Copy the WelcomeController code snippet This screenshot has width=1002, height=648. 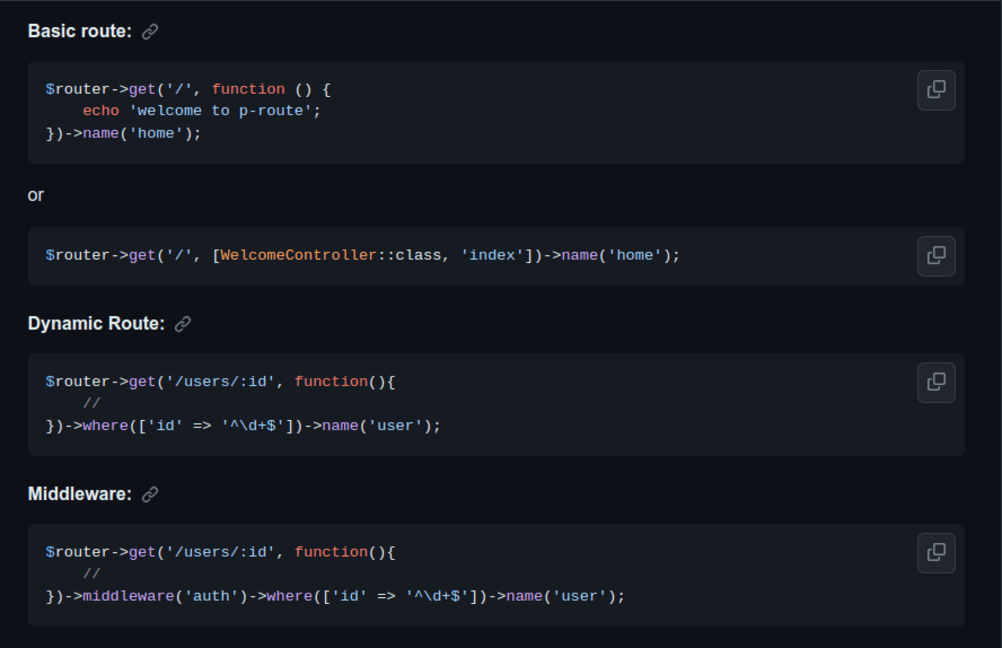(936, 256)
